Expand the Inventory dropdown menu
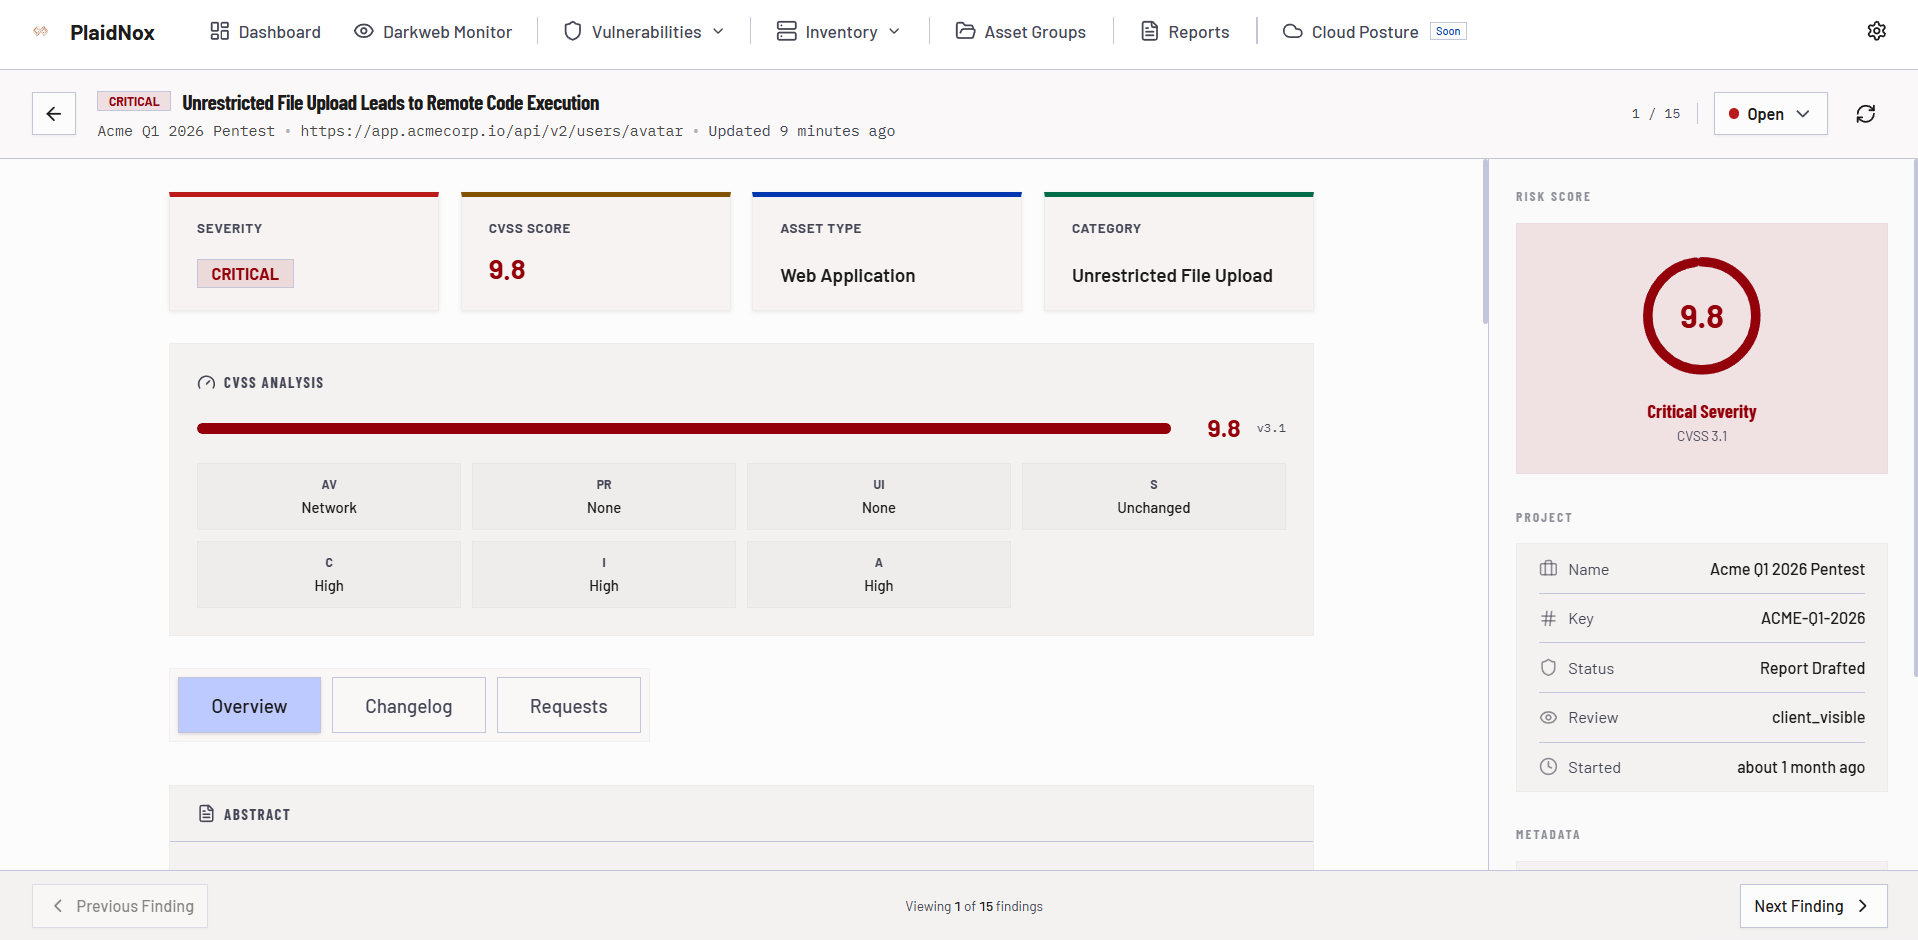 [x=839, y=32]
